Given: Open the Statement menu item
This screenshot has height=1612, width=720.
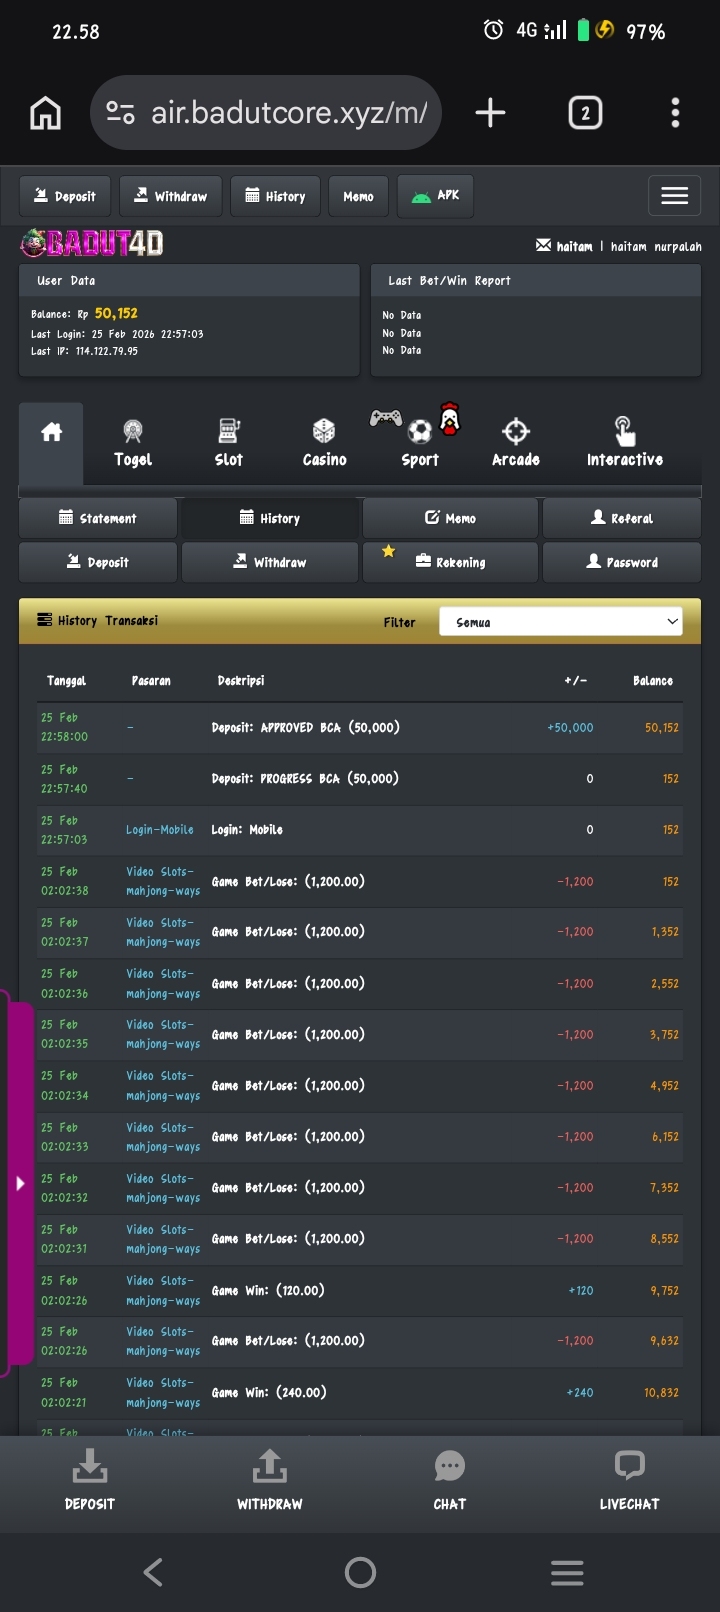Looking at the screenshot, I should [x=98, y=518].
